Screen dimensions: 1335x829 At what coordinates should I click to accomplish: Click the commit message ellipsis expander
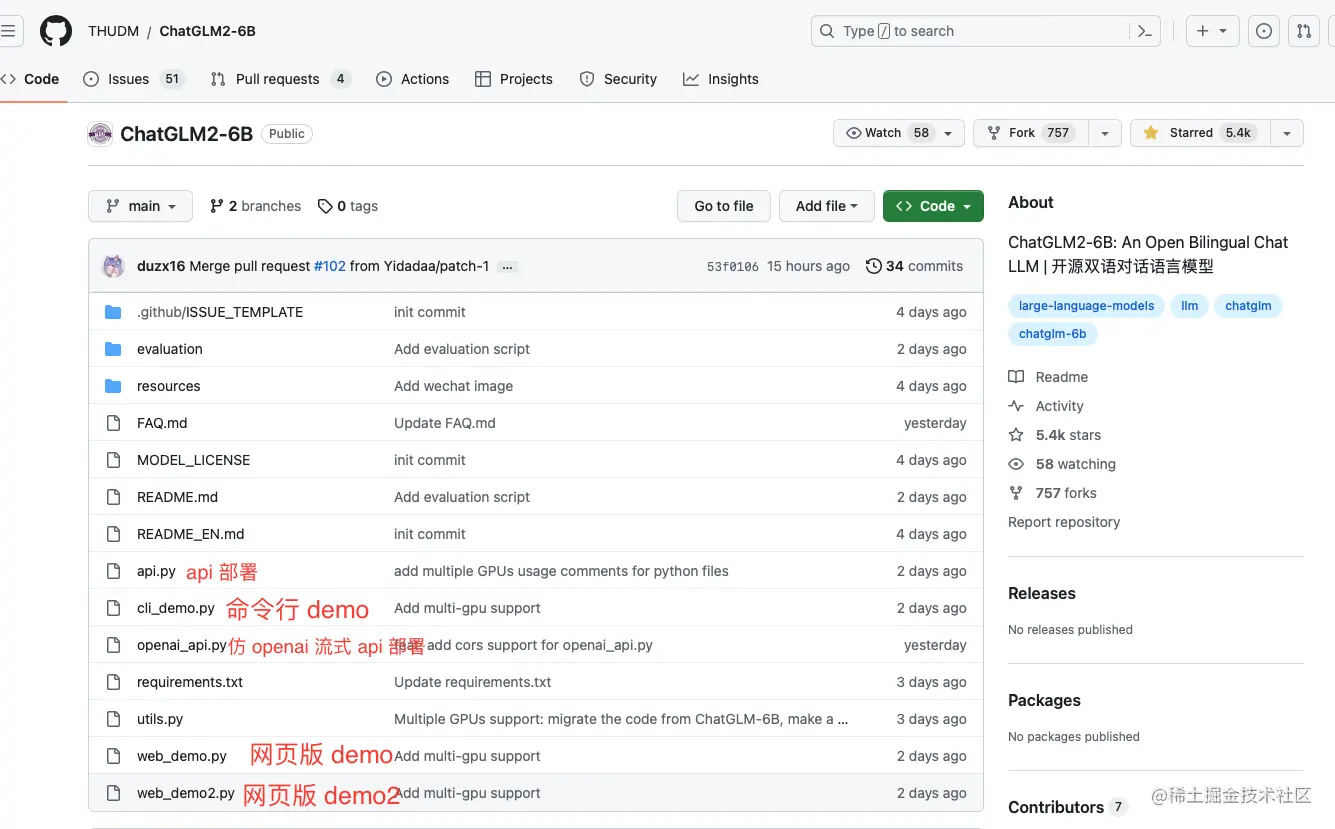(x=508, y=267)
